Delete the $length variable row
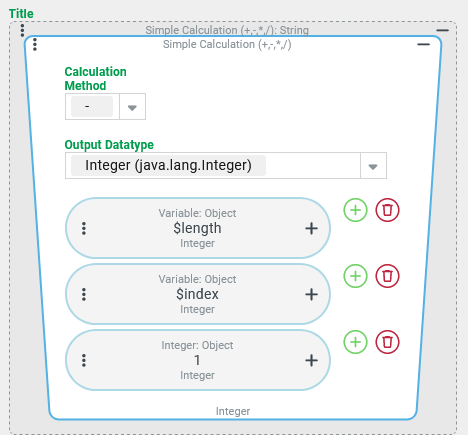The height and width of the screenshot is (435, 468). click(387, 210)
